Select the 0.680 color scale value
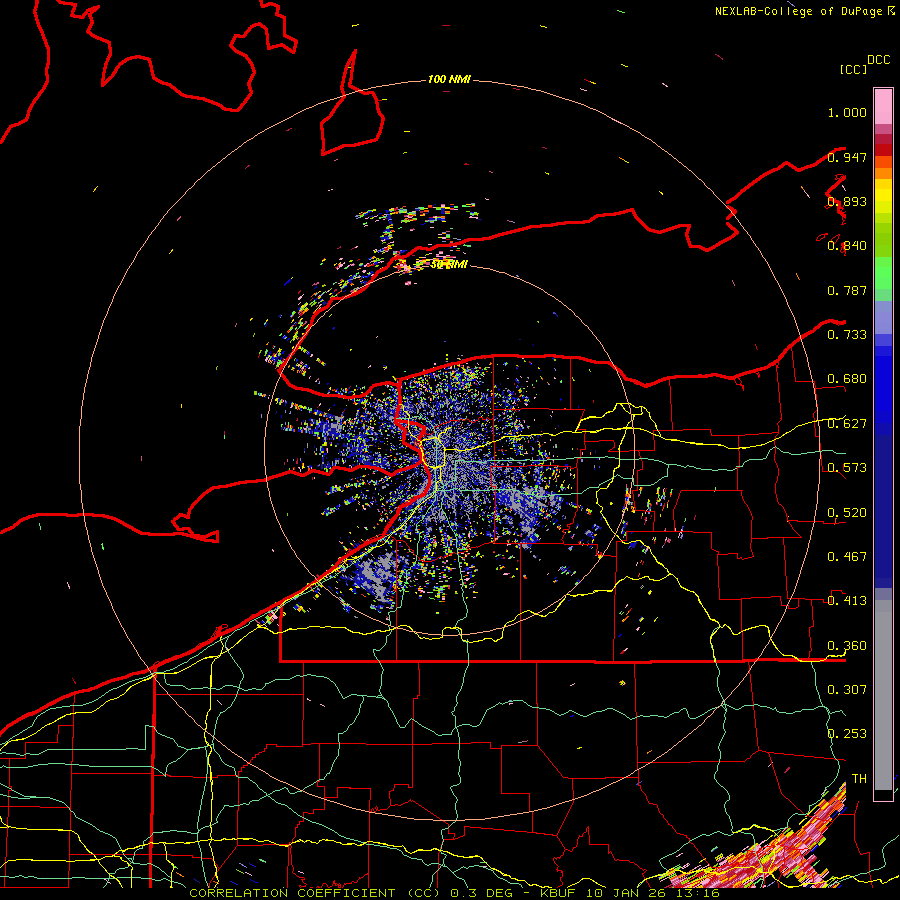Viewport: 900px width, 900px height. point(847,379)
